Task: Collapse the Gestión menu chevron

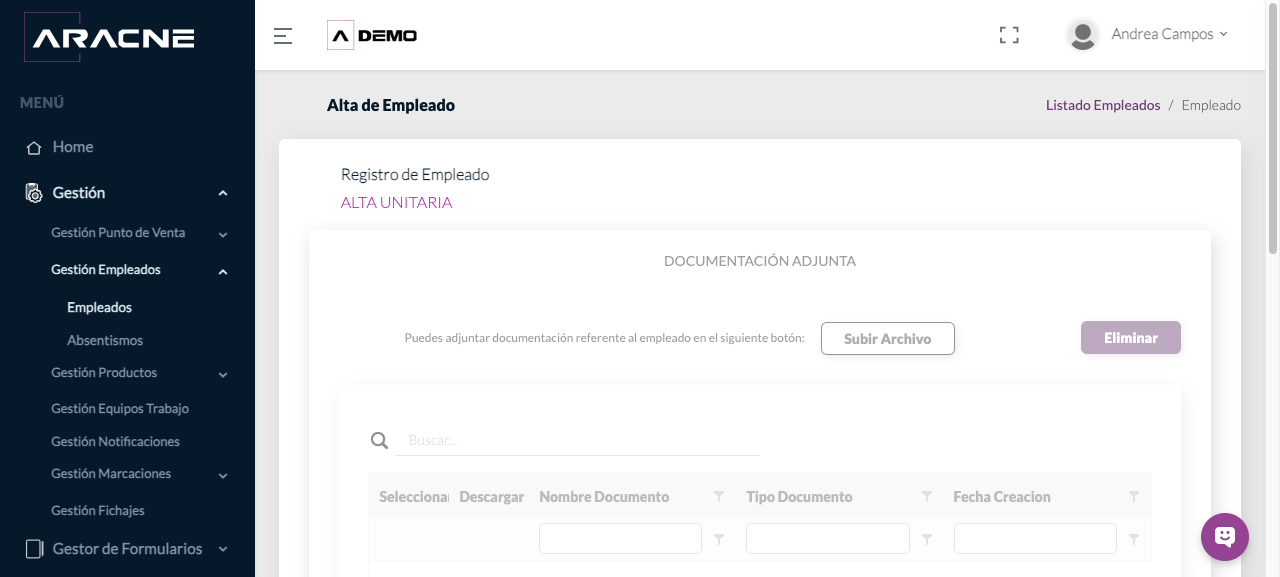Action: 223,193
